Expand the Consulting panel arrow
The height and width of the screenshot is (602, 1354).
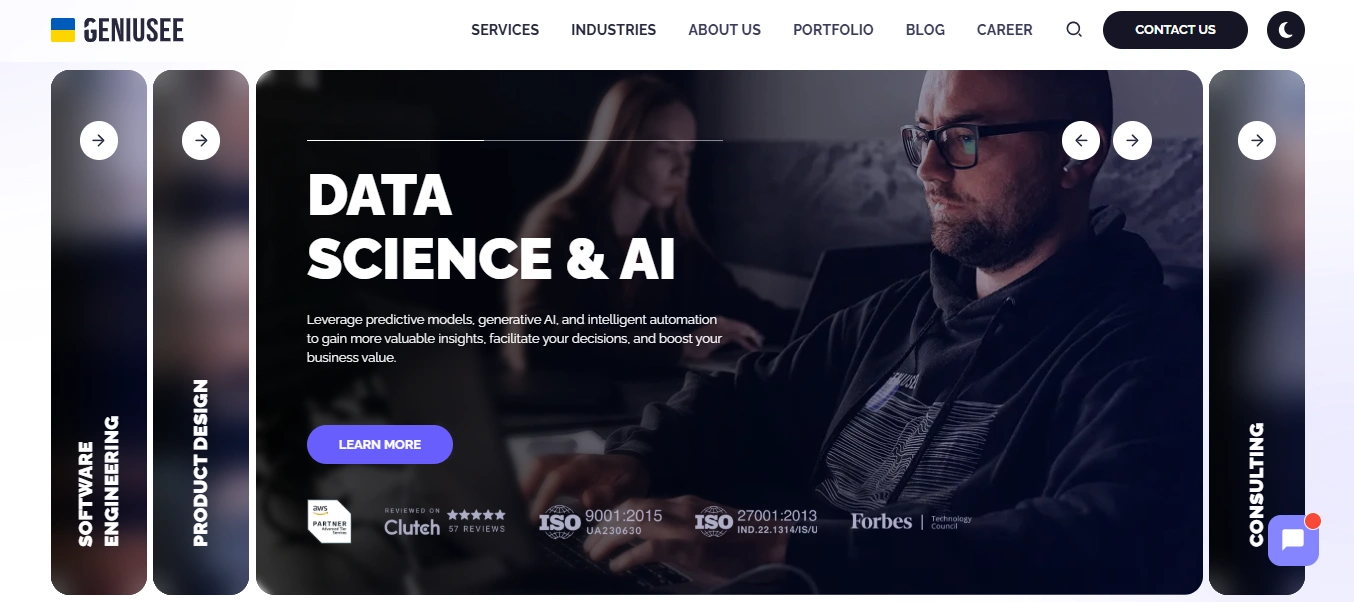click(x=1257, y=141)
